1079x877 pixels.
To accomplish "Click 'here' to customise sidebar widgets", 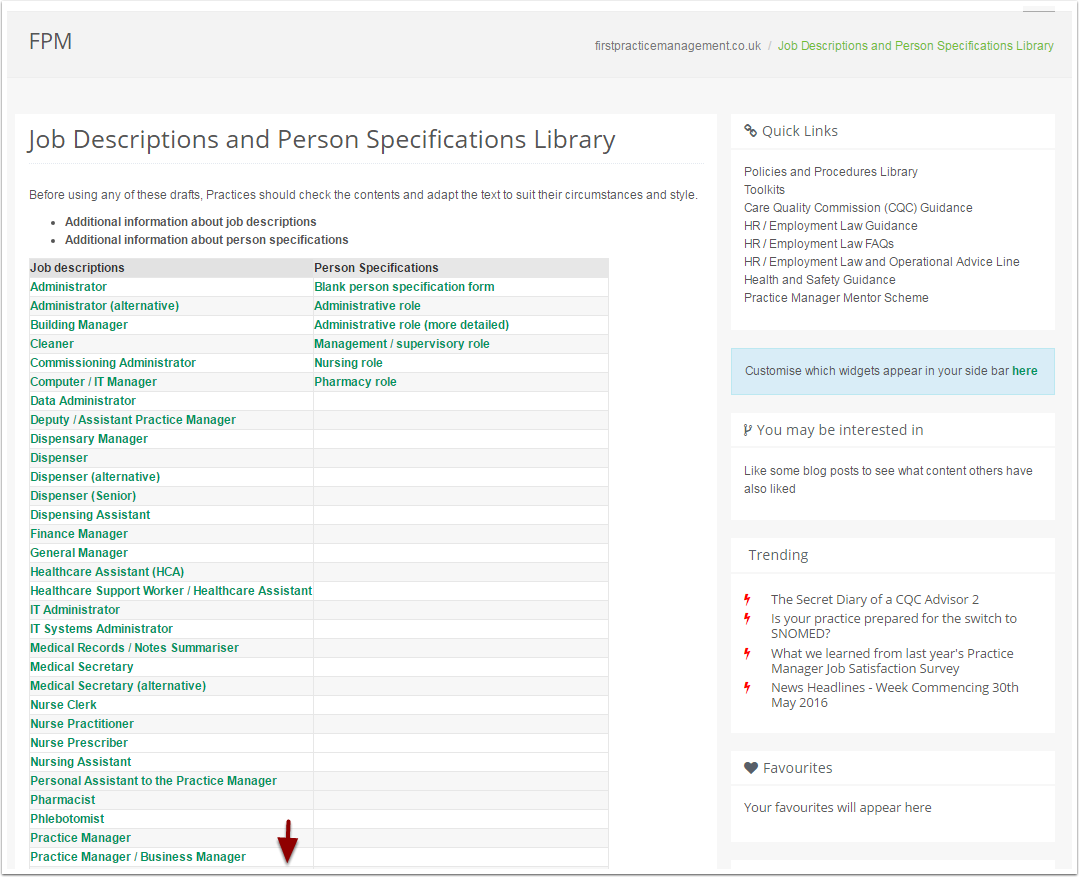I will coord(1024,371).
